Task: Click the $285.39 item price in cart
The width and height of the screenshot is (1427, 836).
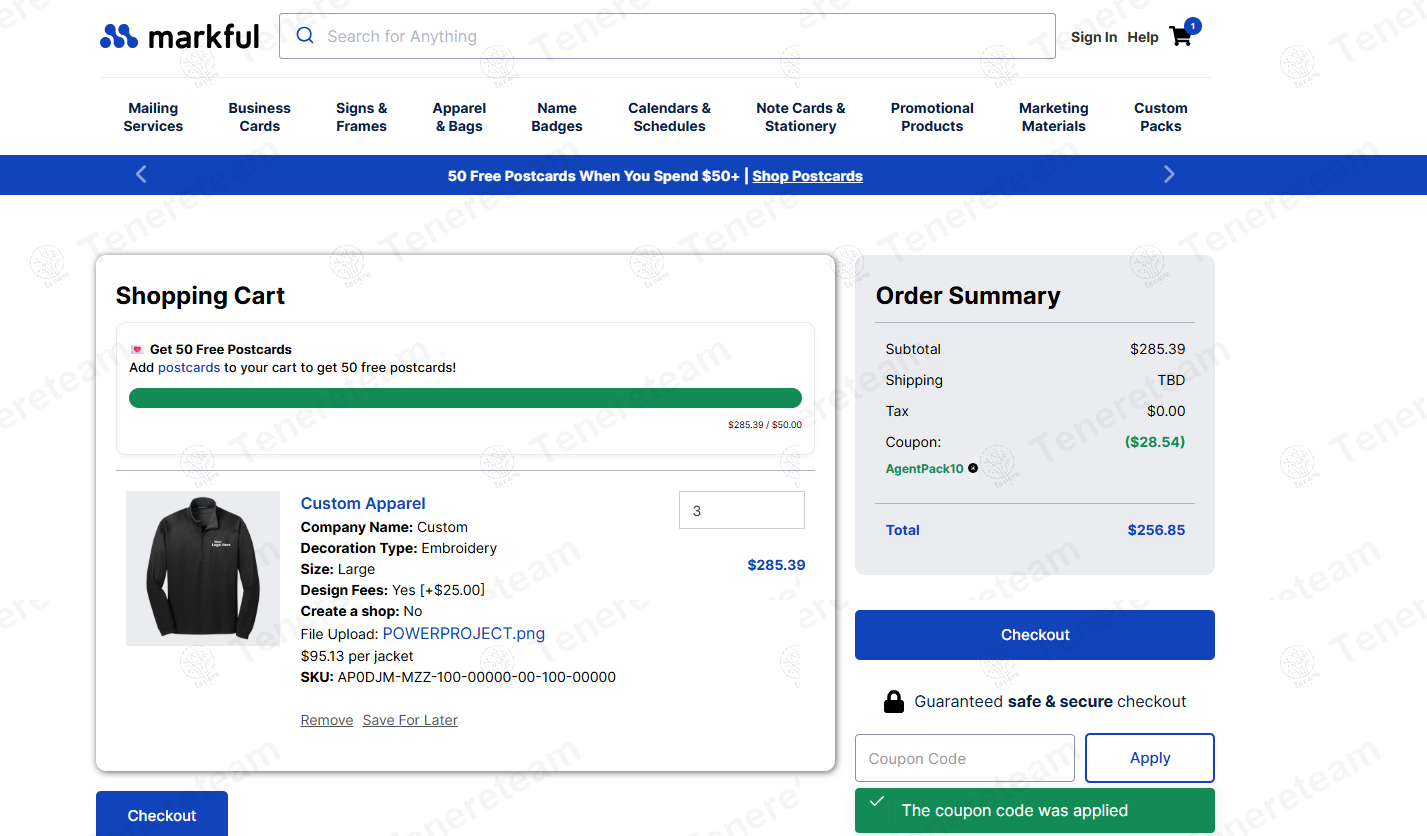Action: click(776, 565)
